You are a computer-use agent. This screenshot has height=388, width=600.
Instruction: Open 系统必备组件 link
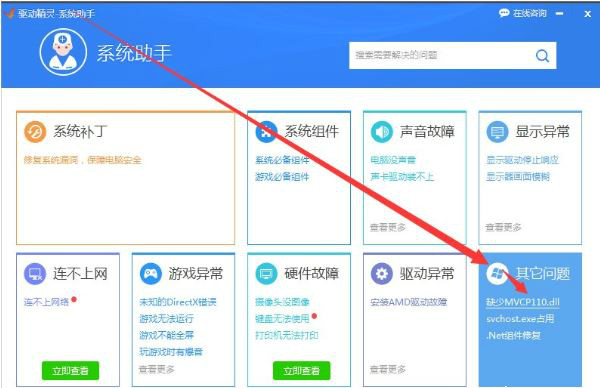[x=282, y=160]
